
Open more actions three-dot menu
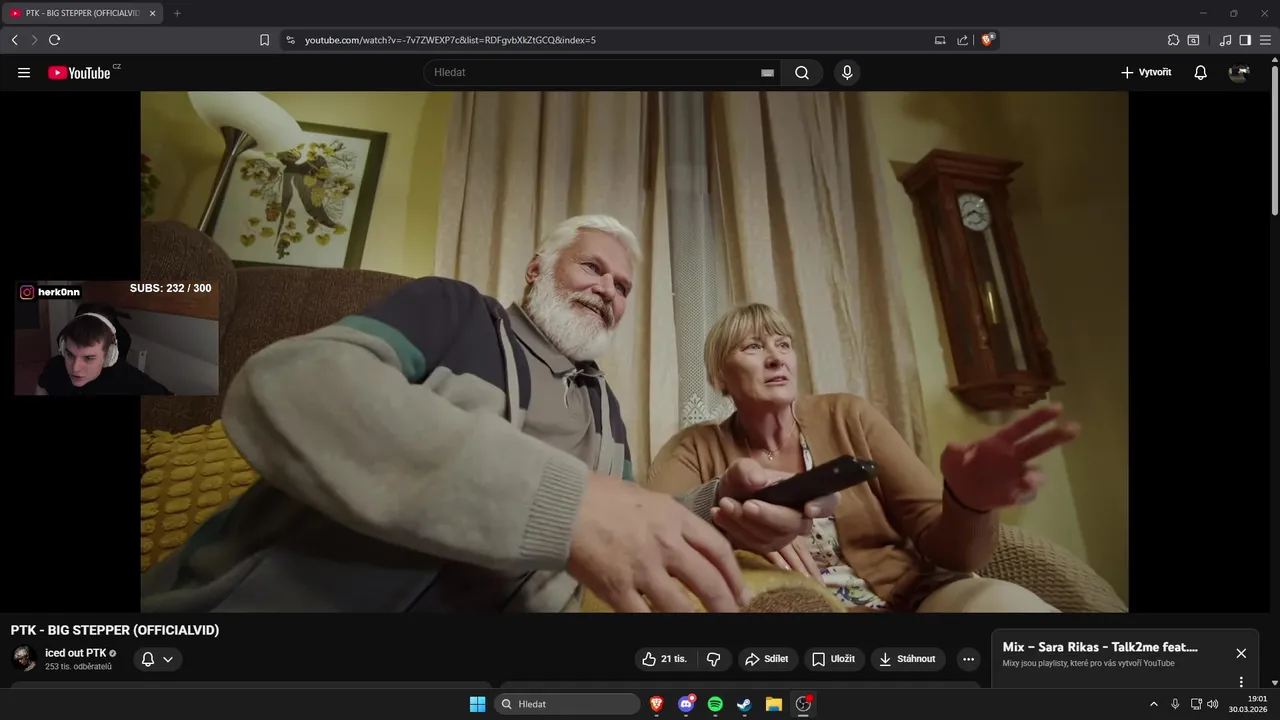click(x=967, y=659)
